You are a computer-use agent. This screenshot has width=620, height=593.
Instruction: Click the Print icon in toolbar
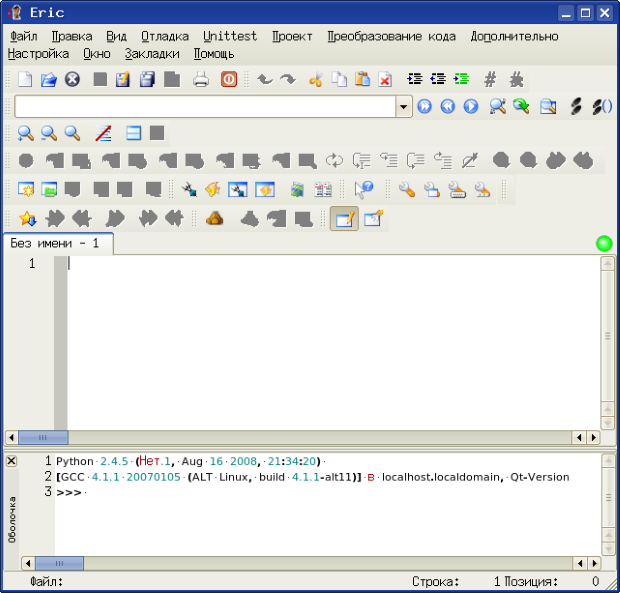point(201,80)
